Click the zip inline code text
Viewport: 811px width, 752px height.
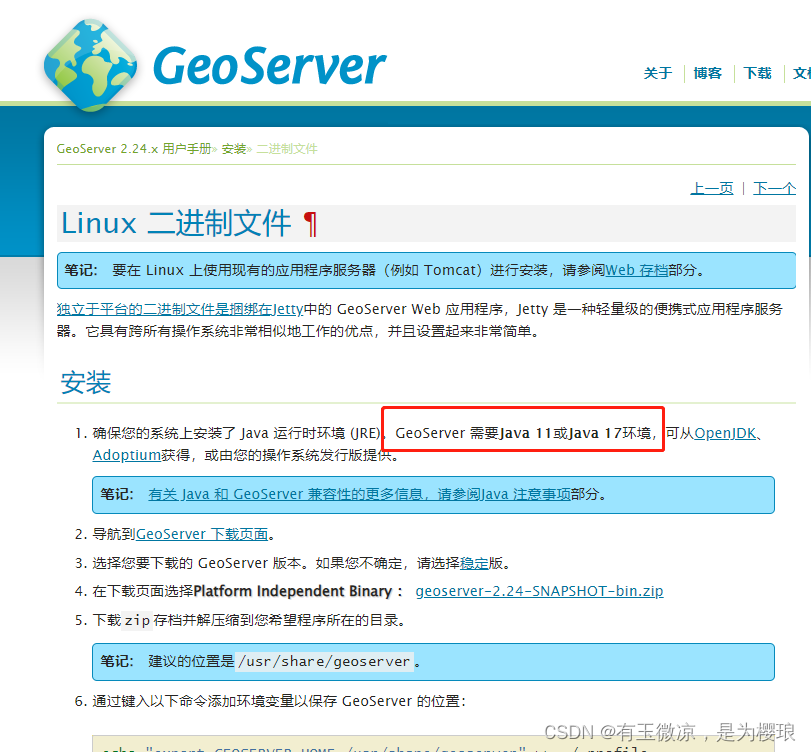point(137,620)
